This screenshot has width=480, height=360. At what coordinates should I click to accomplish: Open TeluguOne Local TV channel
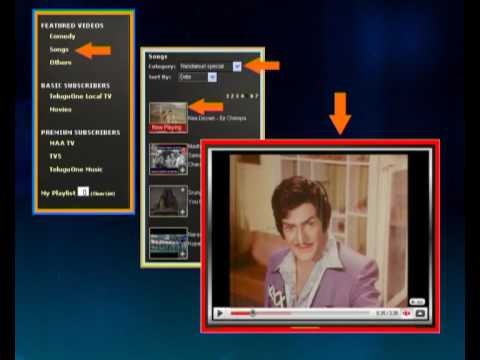[x=80, y=96]
